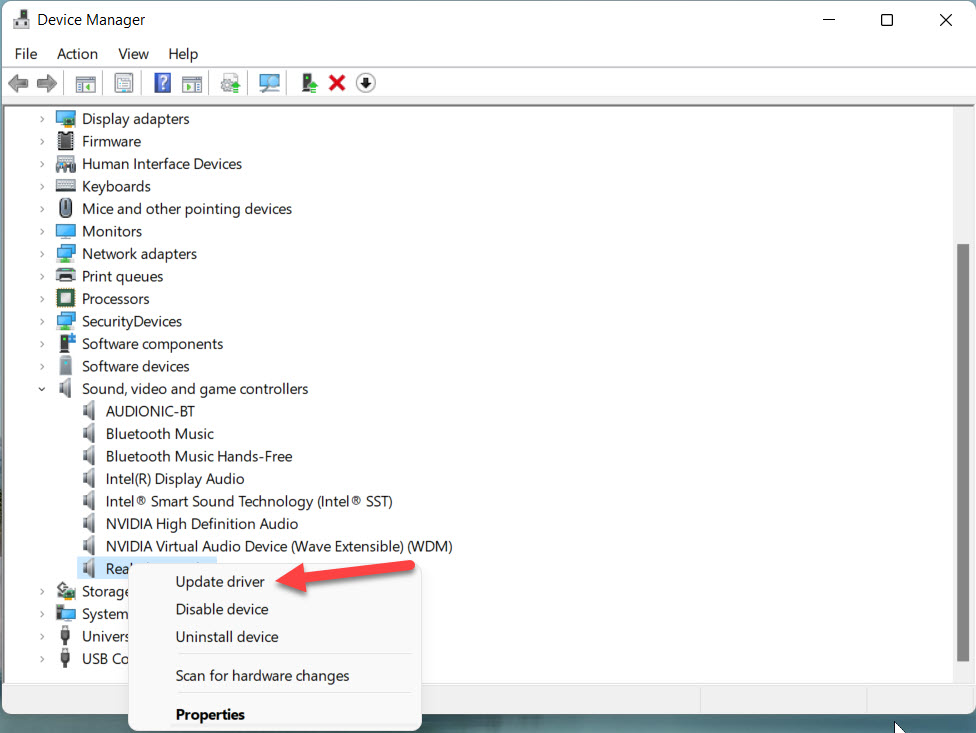976x733 pixels.
Task: Click the Scan for hardware changes toolbar icon
Action: click(268, 82)
